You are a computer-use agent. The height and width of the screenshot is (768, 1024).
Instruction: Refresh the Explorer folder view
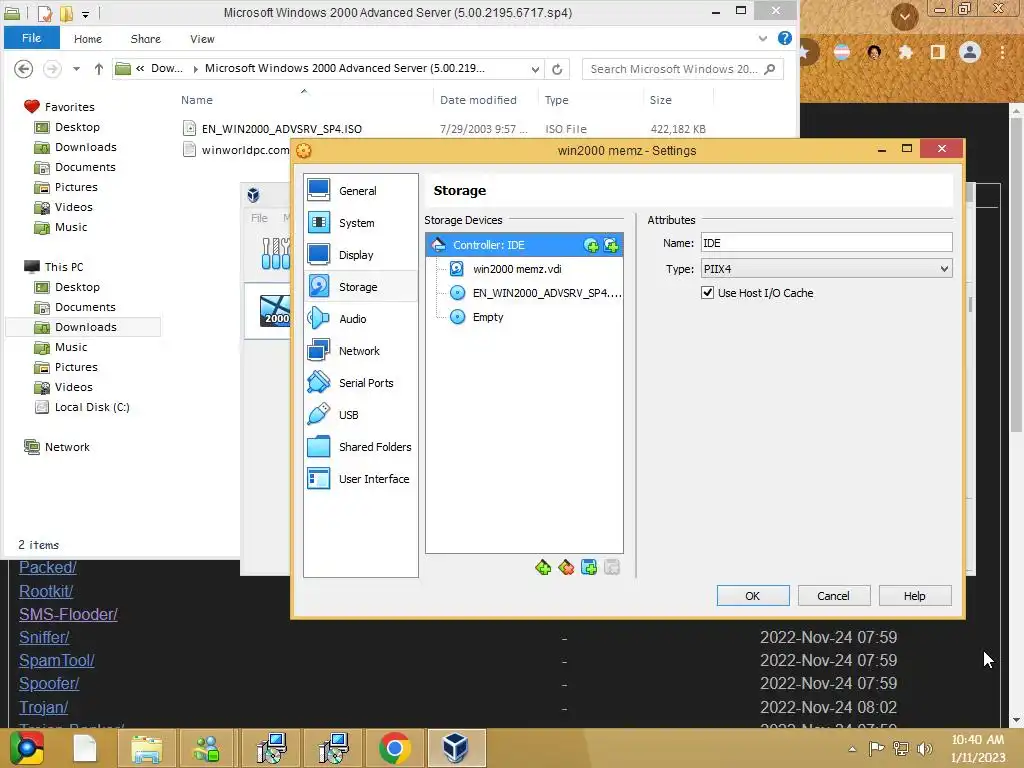pyautogui.click(x=556, y=69)
